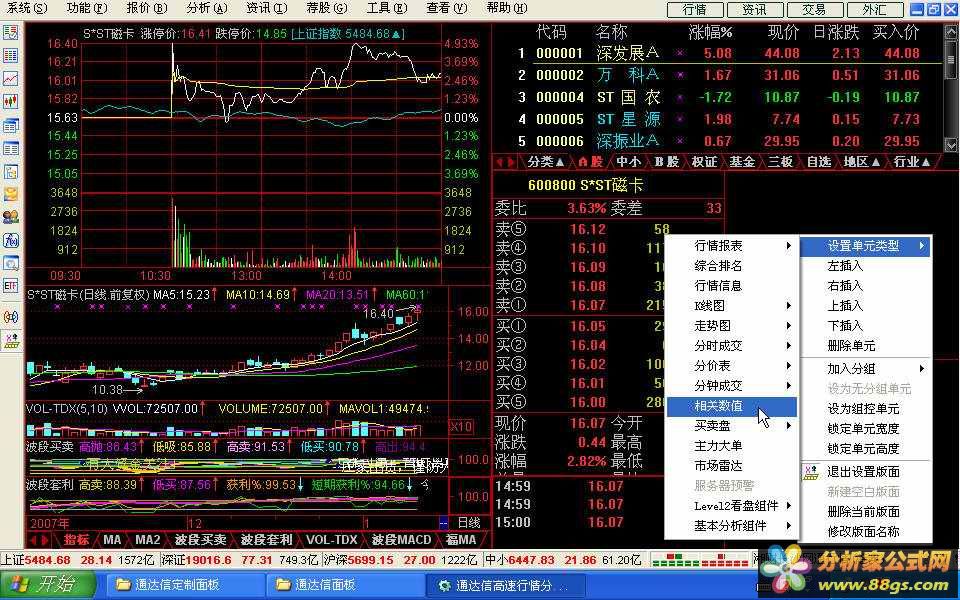Click the red arrows left of 指标 tab

[40, 540]
